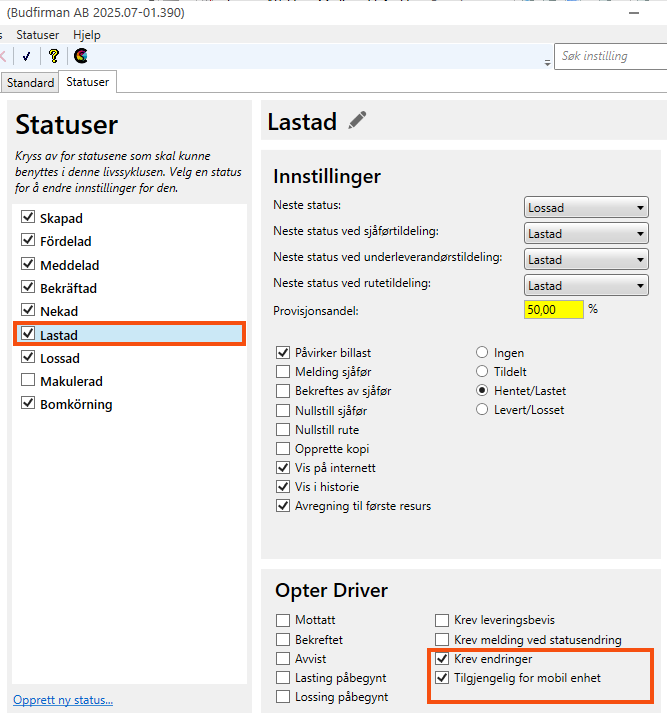Image resolution: width=667 pixels, height=718 pixels.
Task: Click the toolbar overflow arrow near search
Action: (546, 62)
